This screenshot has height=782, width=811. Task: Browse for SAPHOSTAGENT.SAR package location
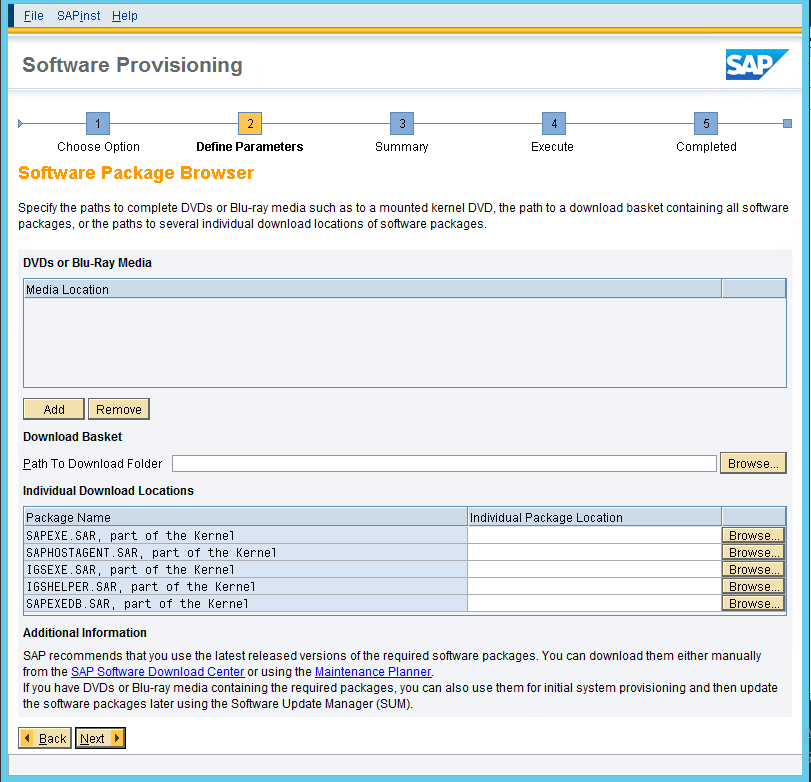(753, 552)
